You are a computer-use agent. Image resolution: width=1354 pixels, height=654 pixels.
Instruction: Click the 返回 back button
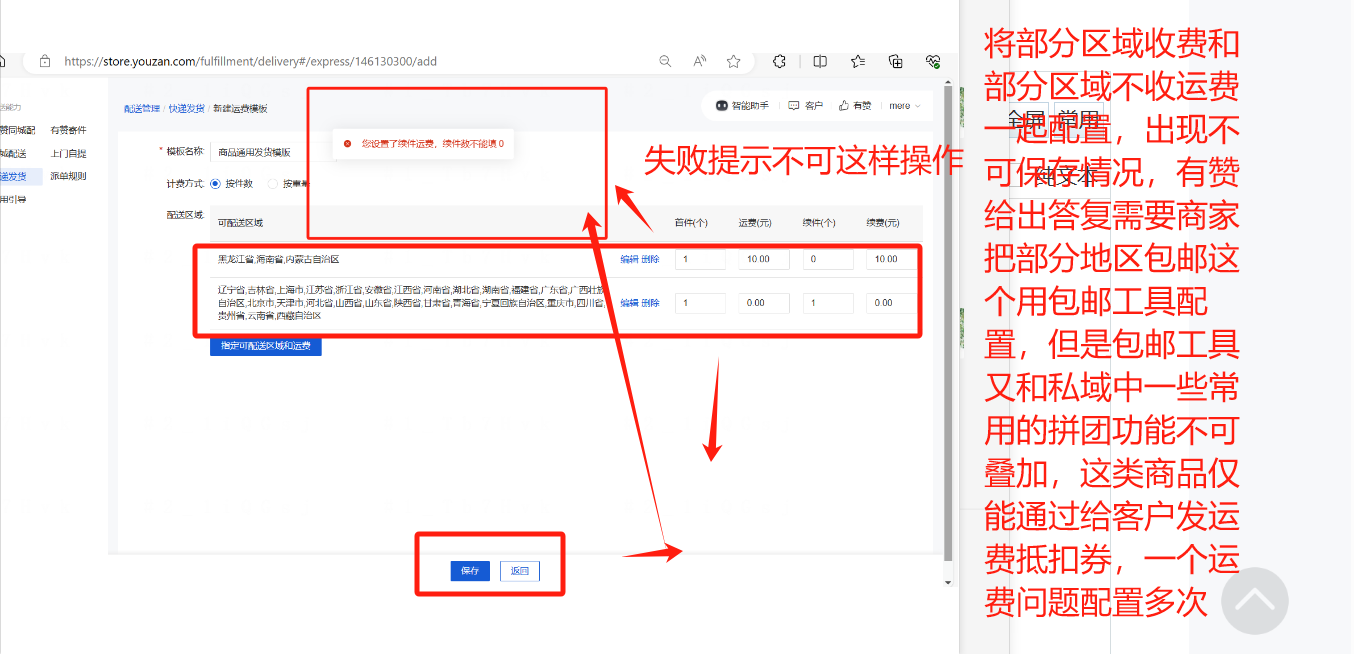pyautogui.click(x=519, y=571)
